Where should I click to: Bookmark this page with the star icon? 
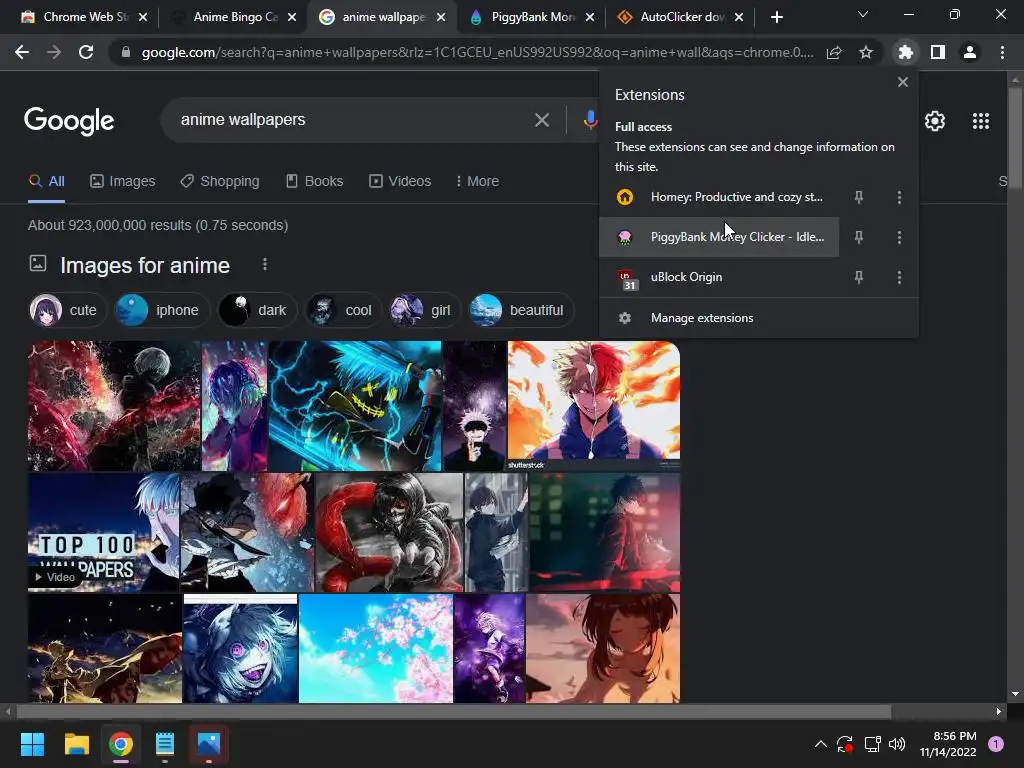[866, 52]
